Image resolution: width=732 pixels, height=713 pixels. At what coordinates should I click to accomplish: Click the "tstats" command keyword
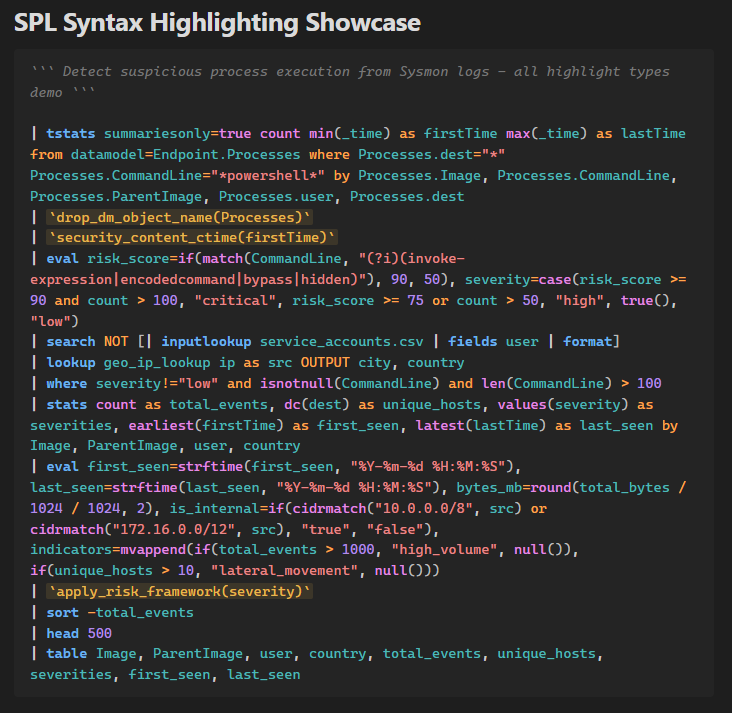[70, 134]
